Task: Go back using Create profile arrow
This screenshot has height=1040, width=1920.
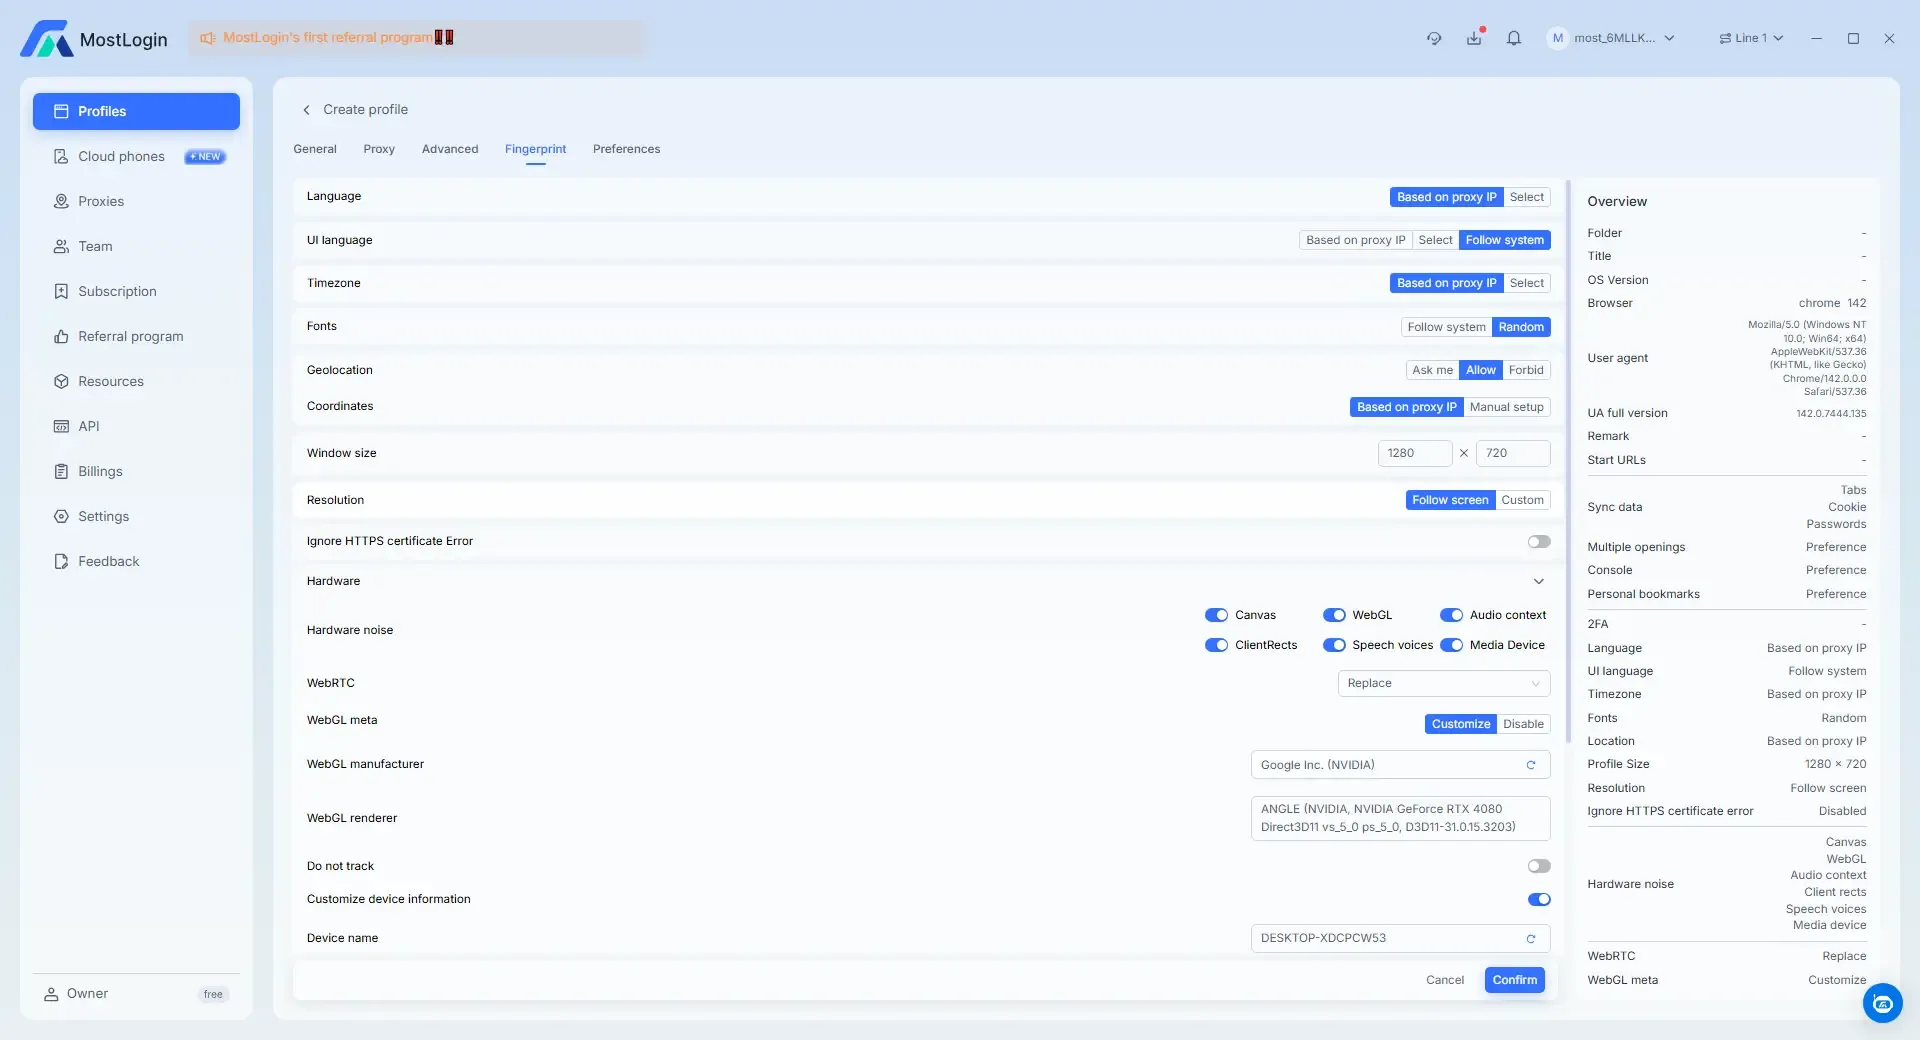Action: point(306,110)
